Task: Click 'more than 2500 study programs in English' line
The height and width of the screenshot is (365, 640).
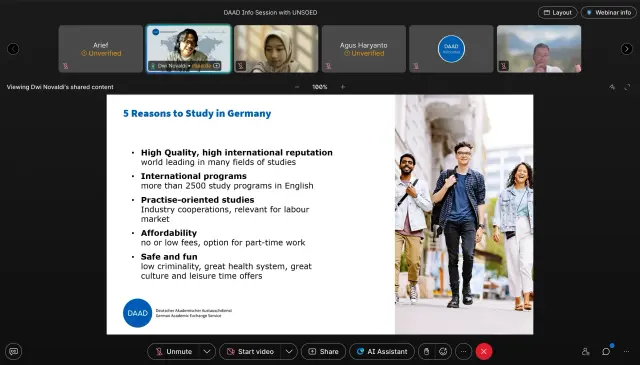Action: coord(227,186)
